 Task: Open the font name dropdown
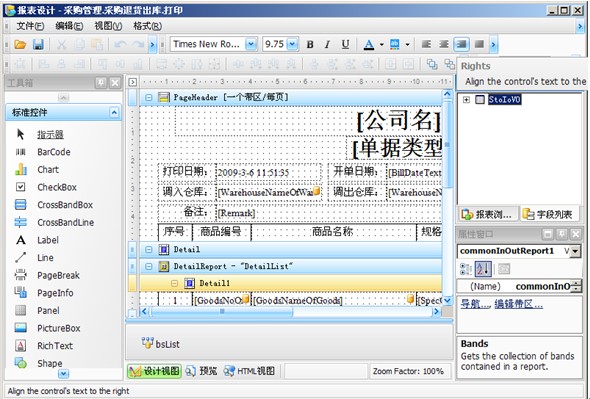(251, 44)
